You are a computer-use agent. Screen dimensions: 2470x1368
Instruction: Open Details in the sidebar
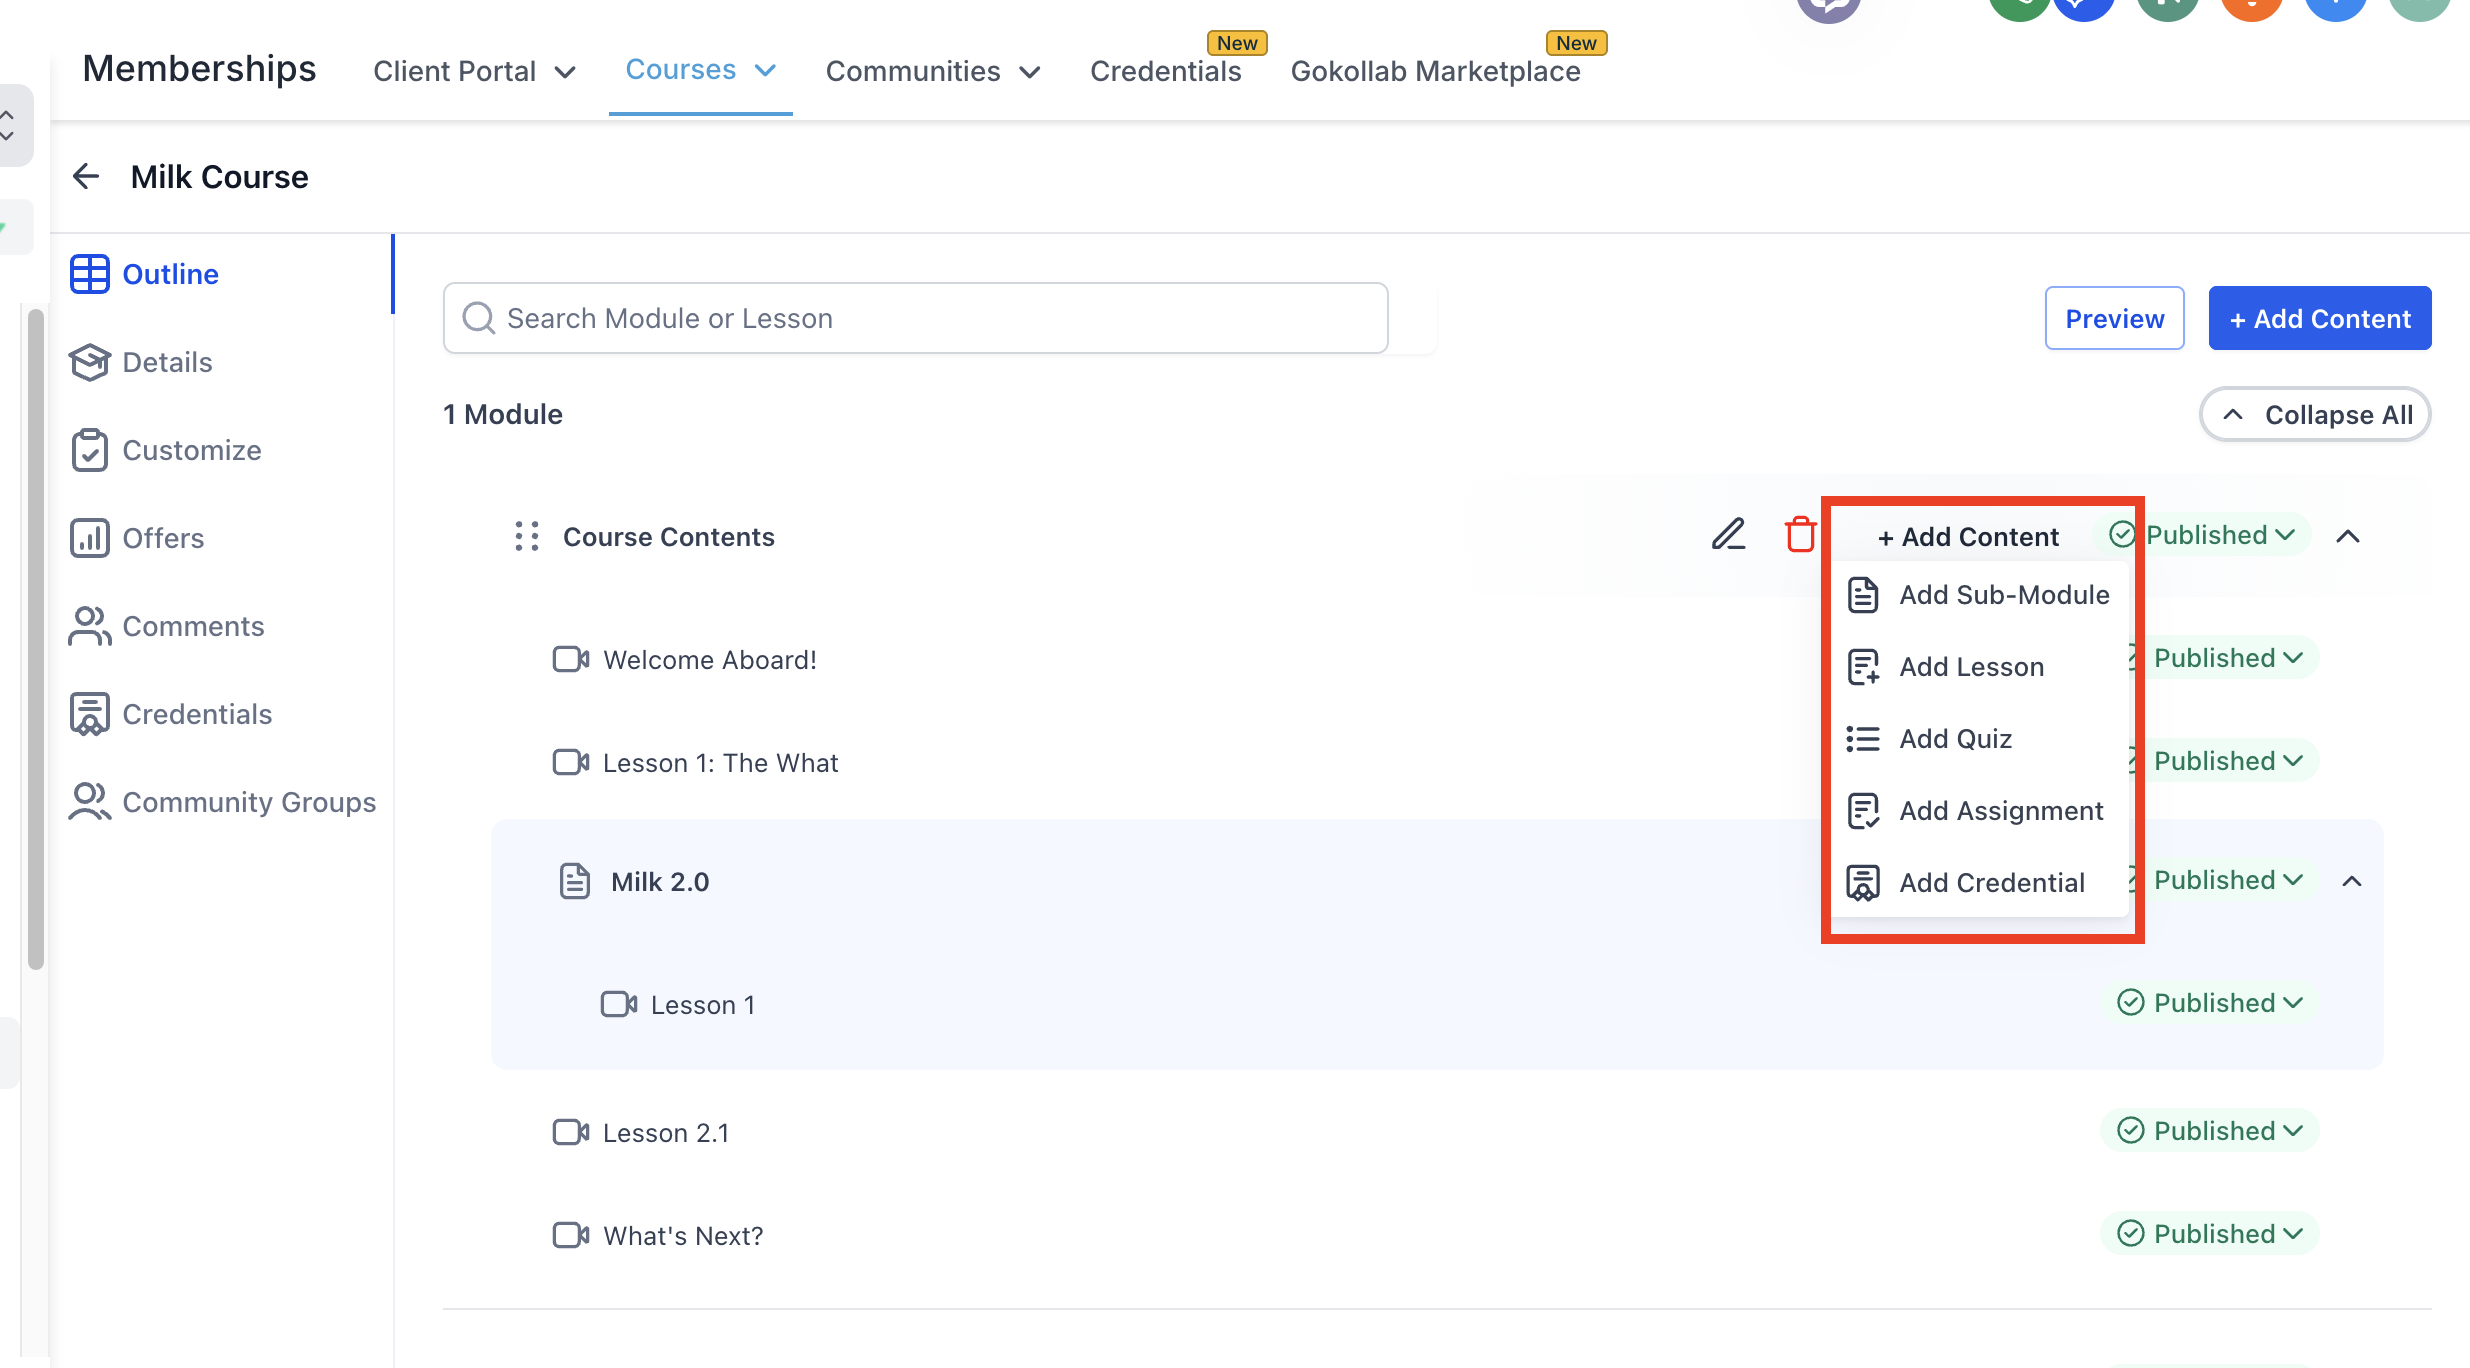pyautogui.click(x=166, y=362)
